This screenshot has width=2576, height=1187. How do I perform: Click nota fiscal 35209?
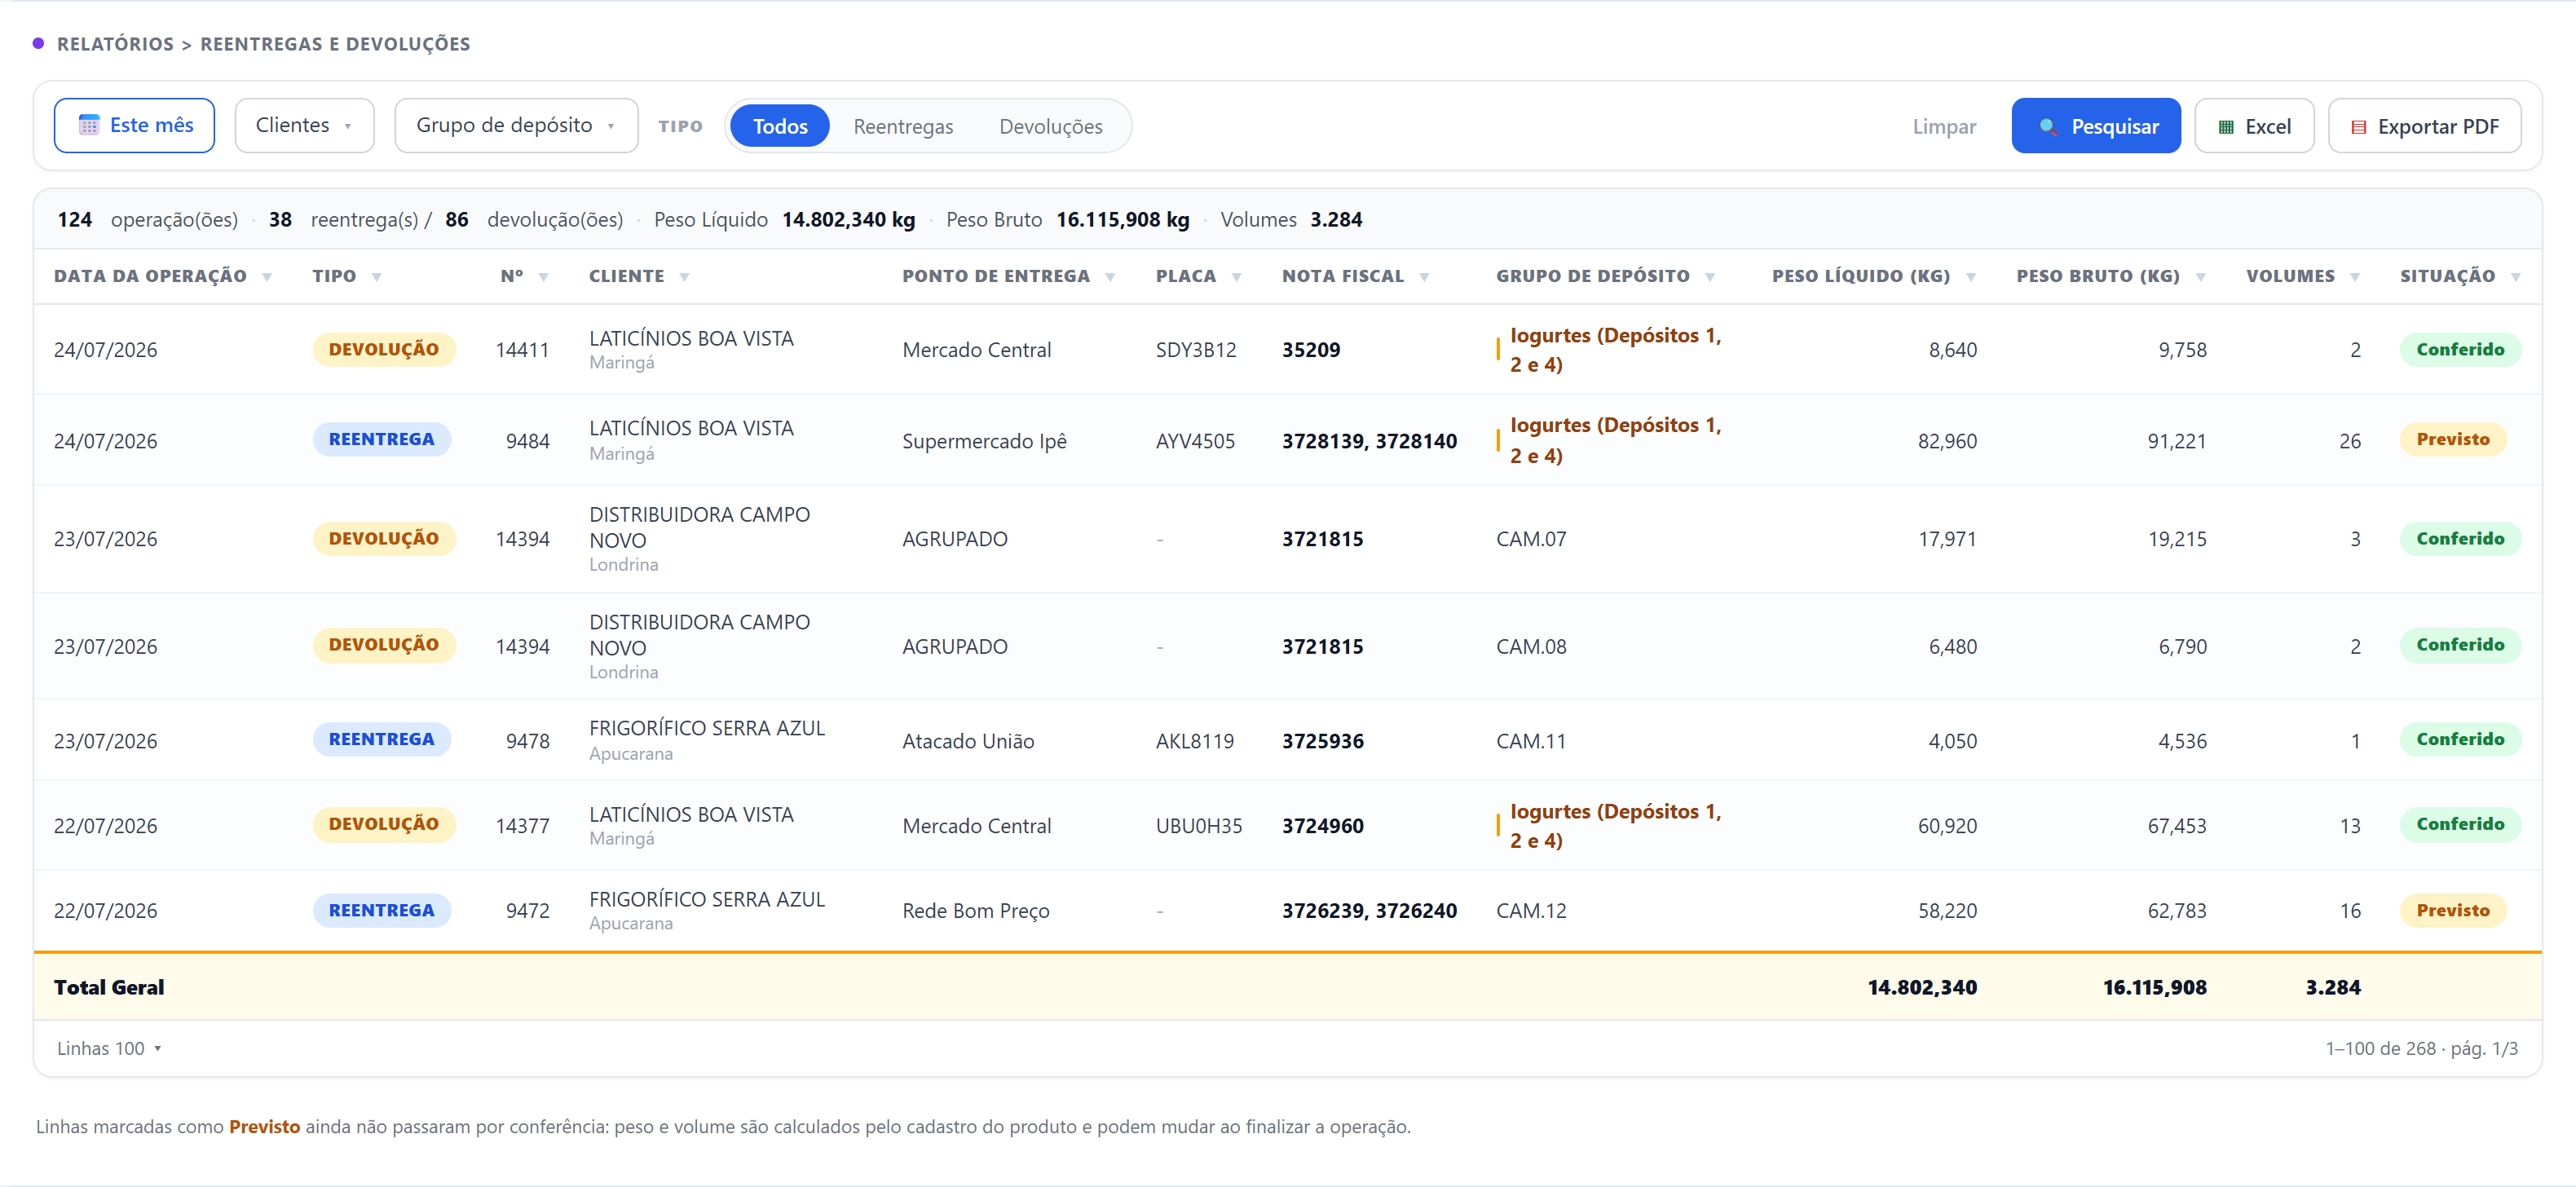pyautogui.click(x=1311, y=350)
